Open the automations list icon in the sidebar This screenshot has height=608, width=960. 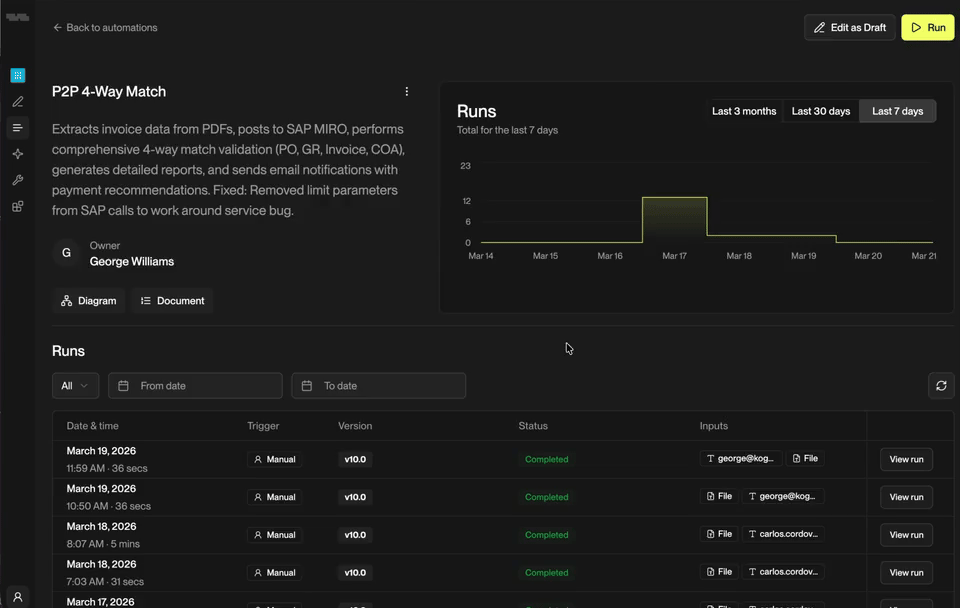17,127
